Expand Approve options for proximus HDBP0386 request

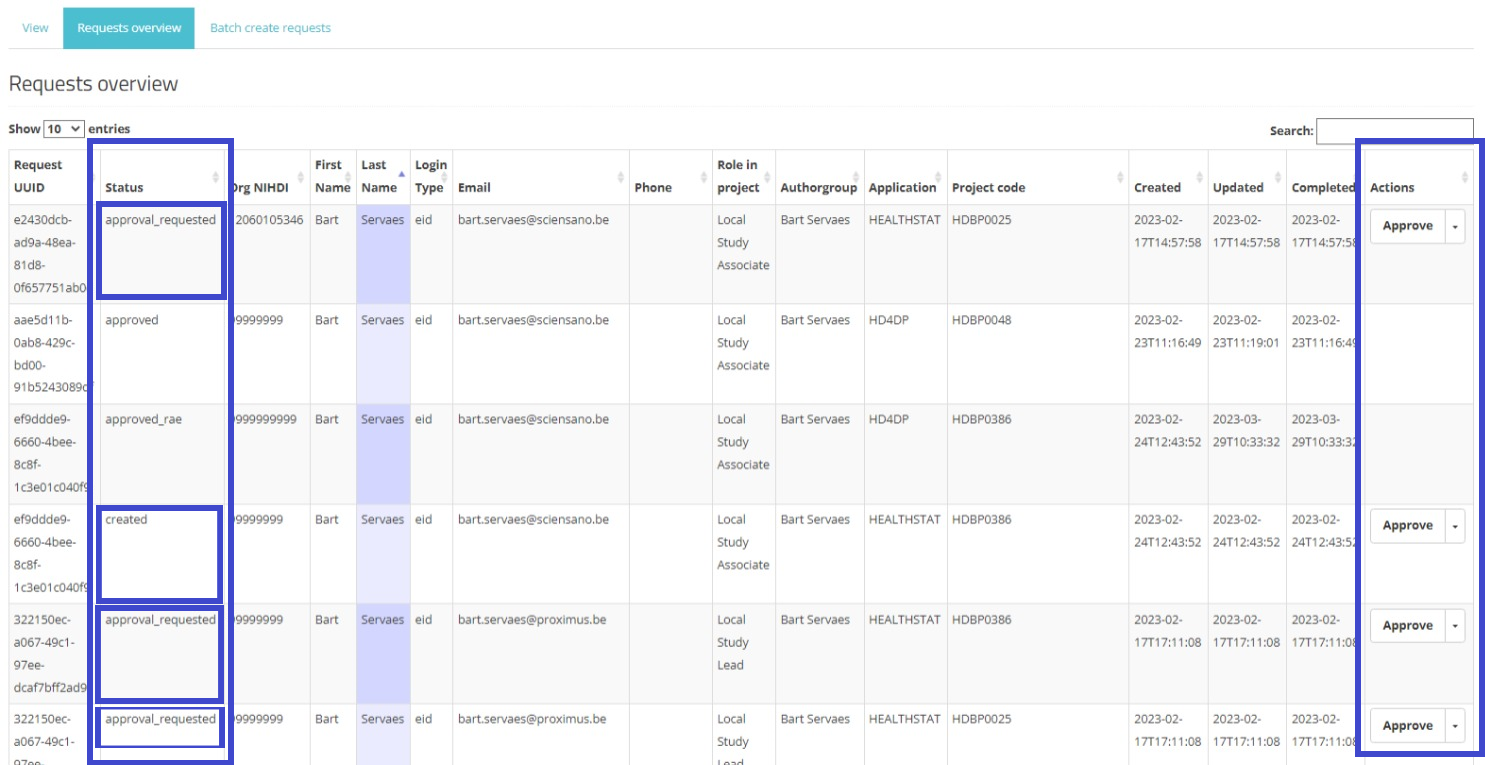click(1455, 626)
